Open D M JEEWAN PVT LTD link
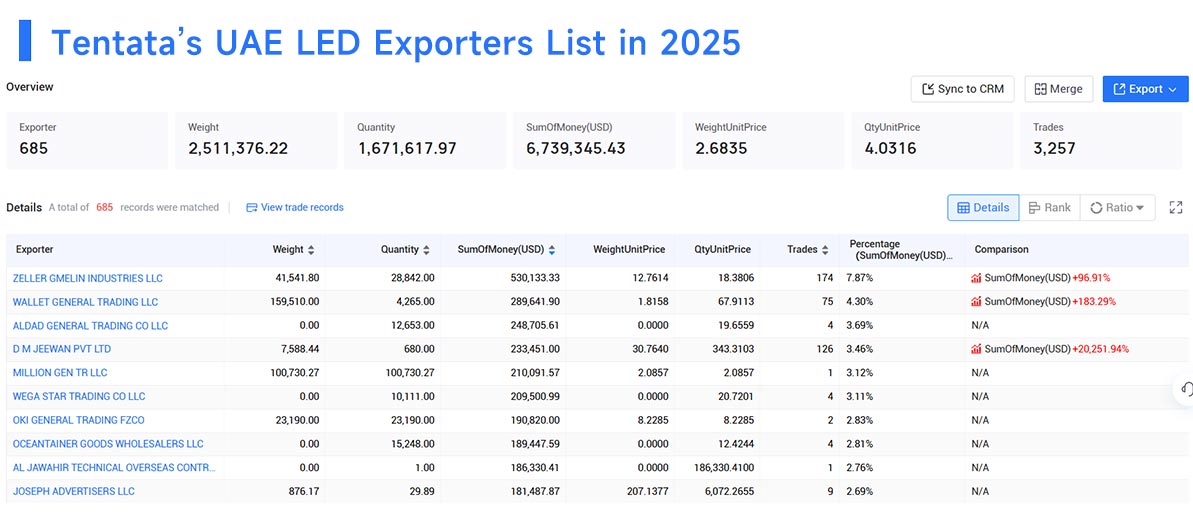 click(62, 349)
